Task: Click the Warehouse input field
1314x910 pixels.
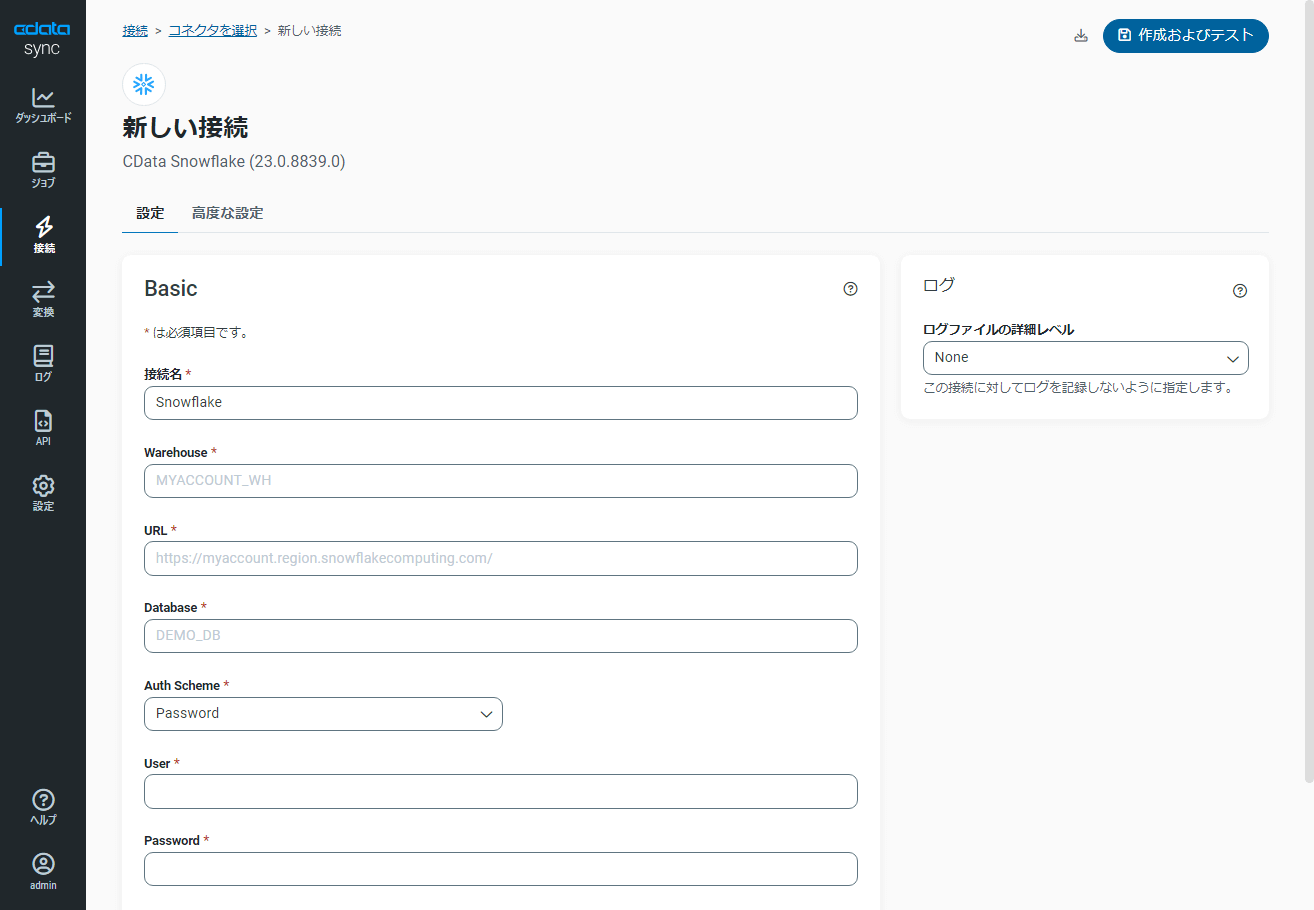Action: pyautogui.click(x=501, y=481)
